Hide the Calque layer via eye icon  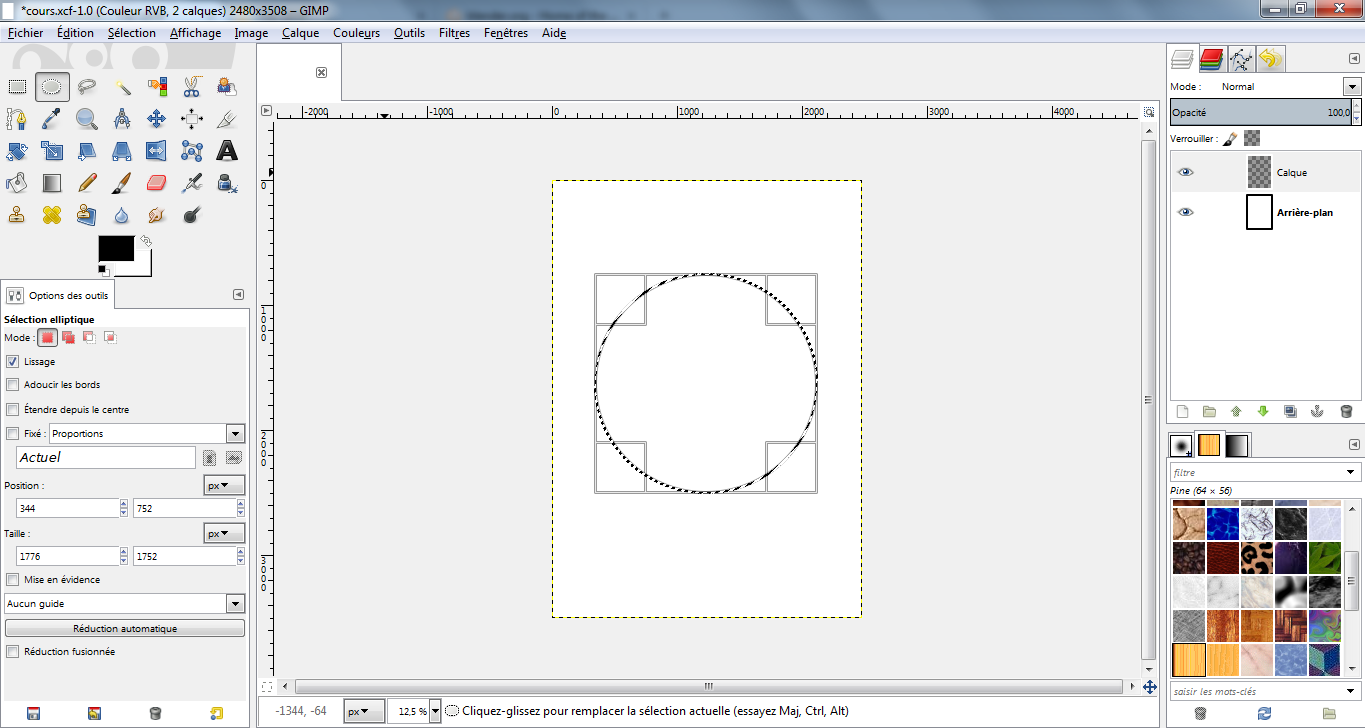click(x=1185, y=172)
